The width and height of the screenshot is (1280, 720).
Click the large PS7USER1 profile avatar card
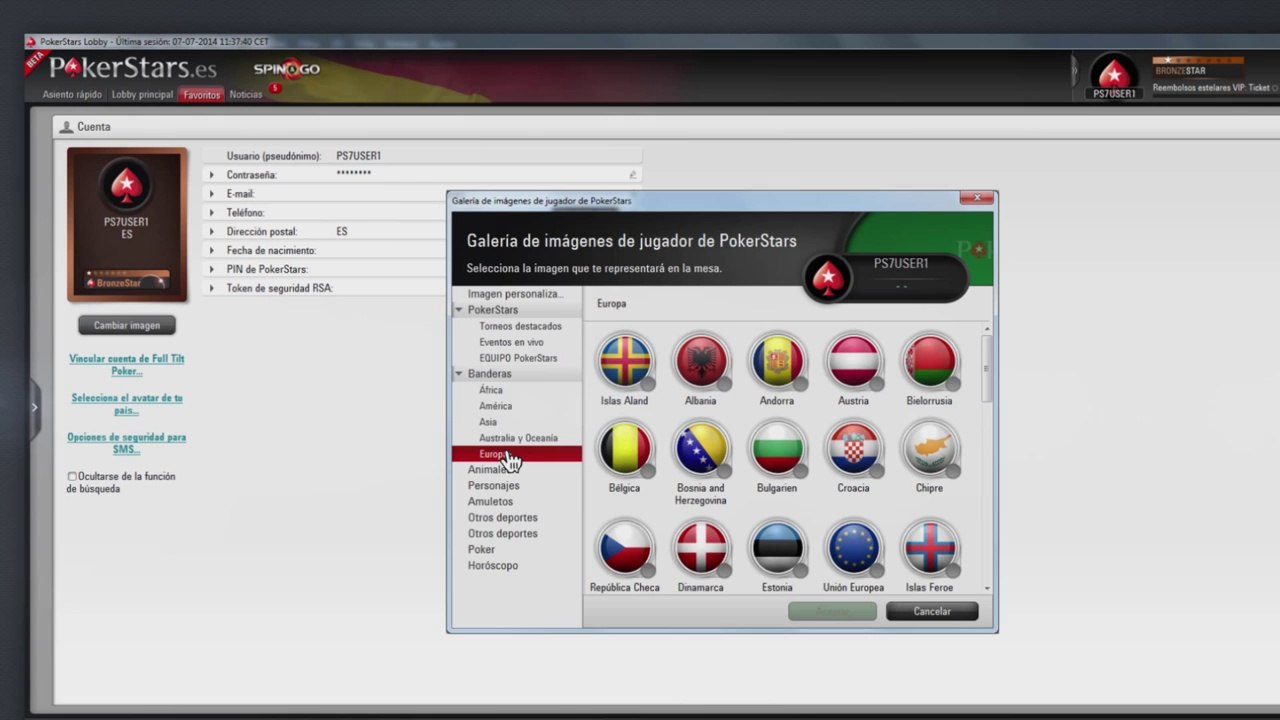tap(127, 224)
